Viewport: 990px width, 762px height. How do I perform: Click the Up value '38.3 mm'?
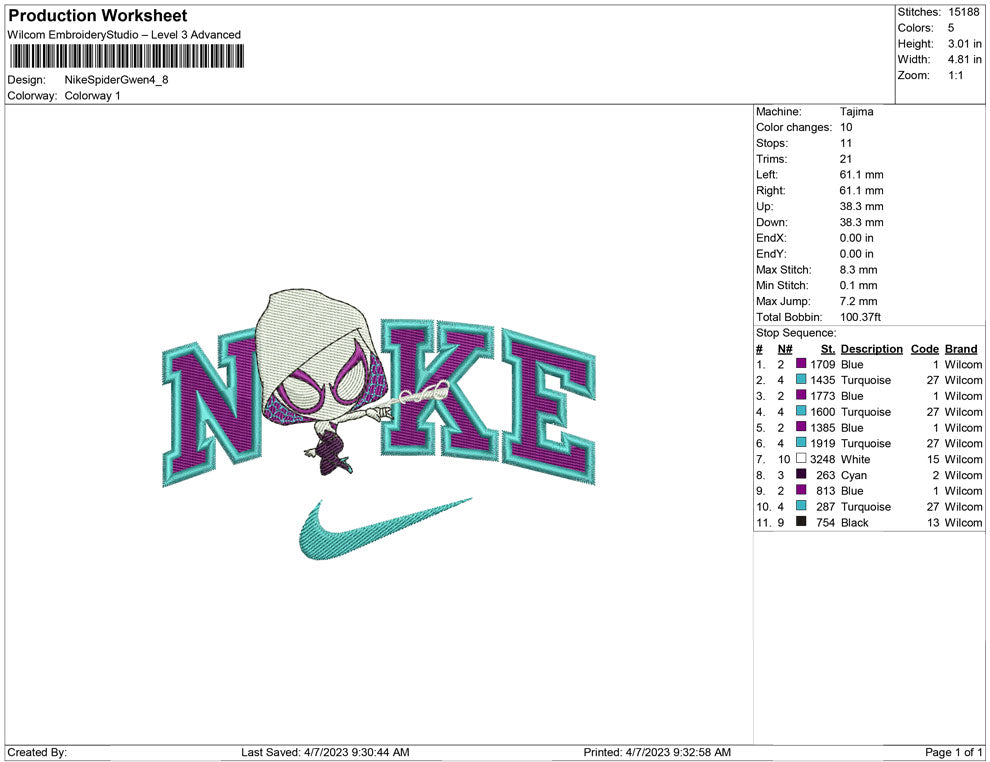point(861,206)
